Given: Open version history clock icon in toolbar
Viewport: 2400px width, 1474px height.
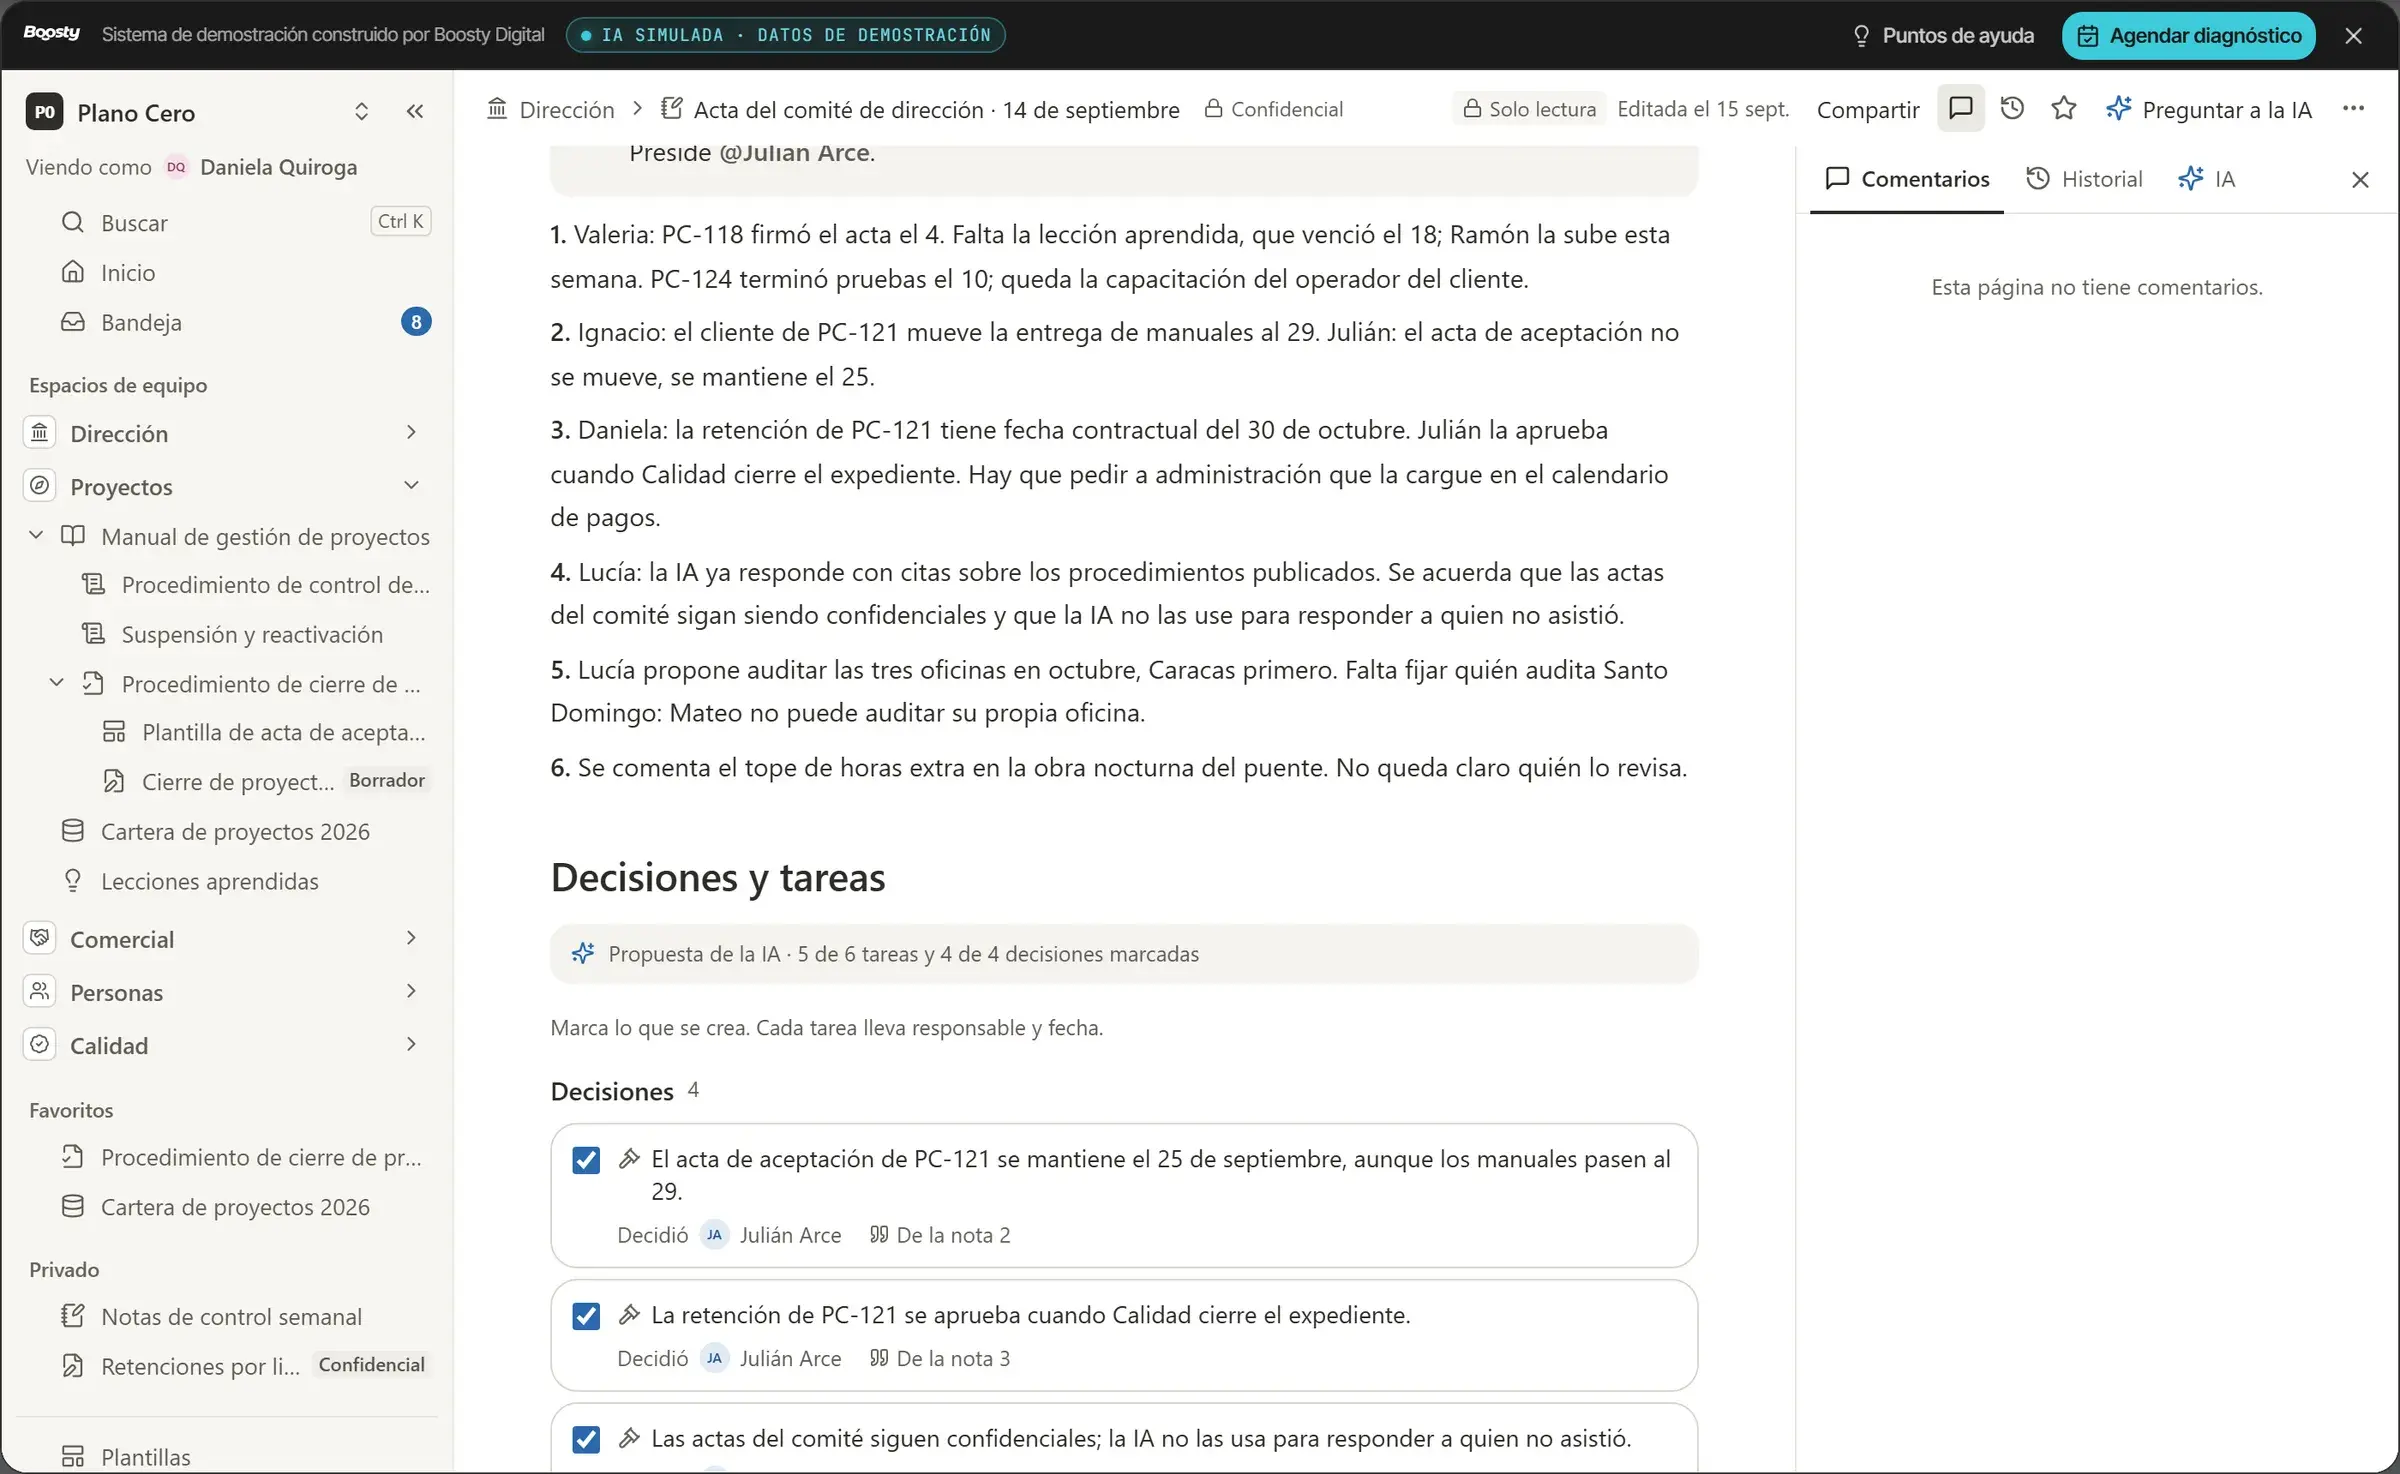Looking at the screenshot, I should tap(2012, 108).
